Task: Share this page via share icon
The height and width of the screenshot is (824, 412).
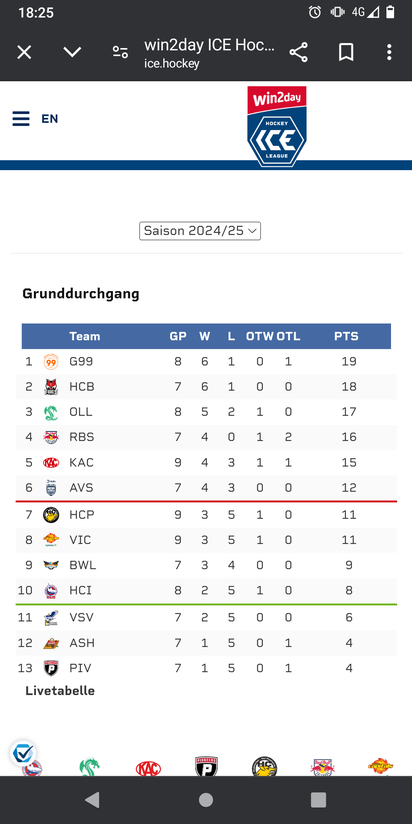Action: [x=298, y=52]
